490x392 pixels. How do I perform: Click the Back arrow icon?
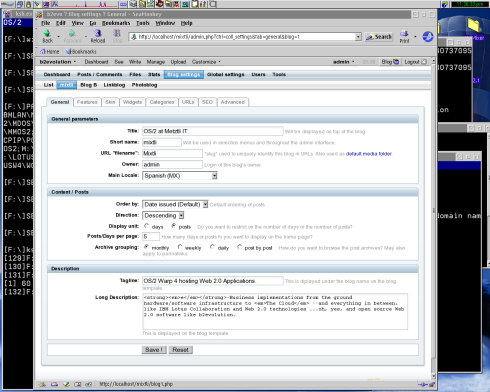tap(47, 33)
